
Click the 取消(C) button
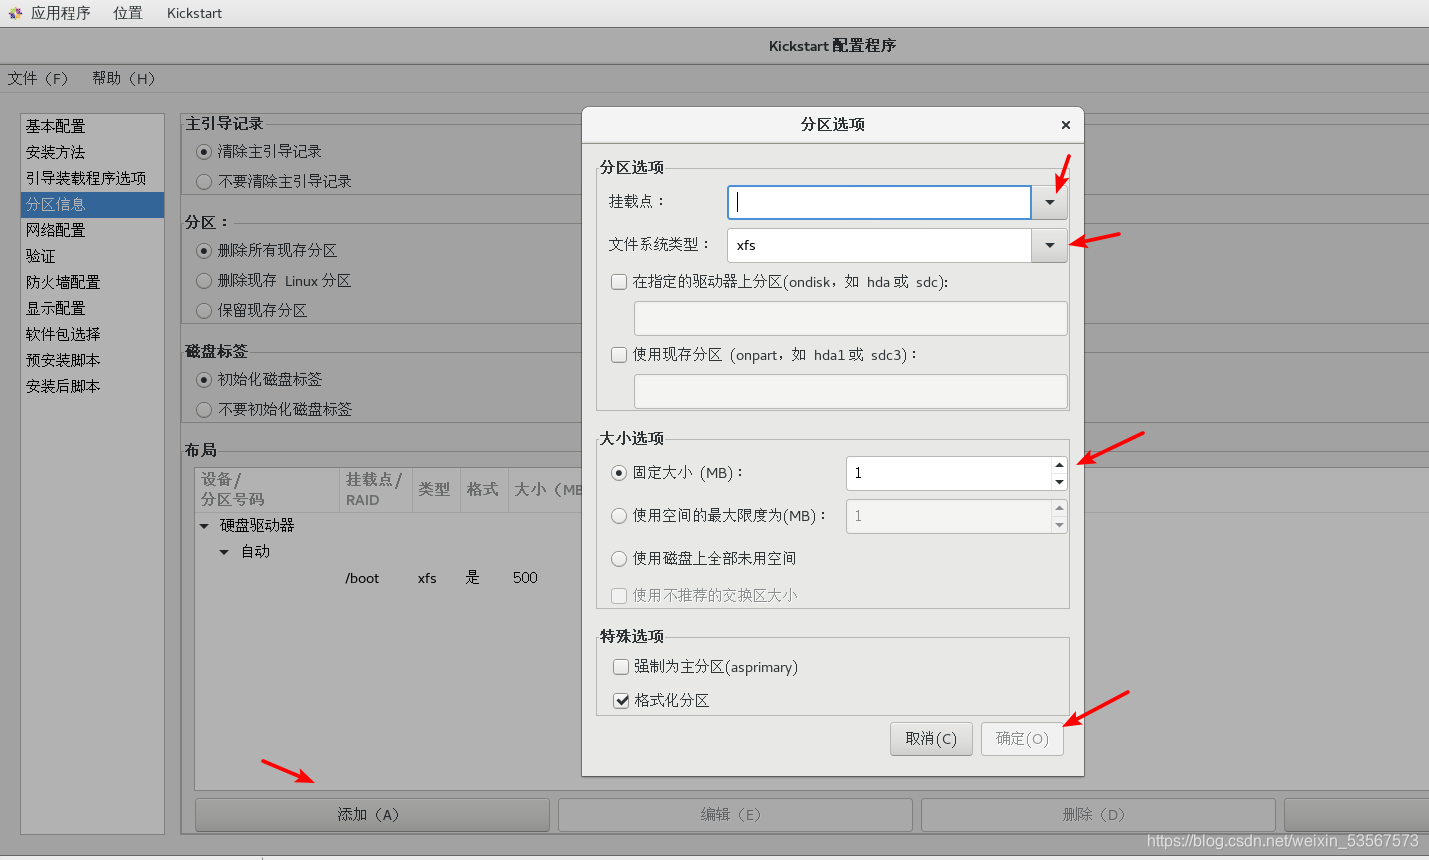click(x=931, y=739)
